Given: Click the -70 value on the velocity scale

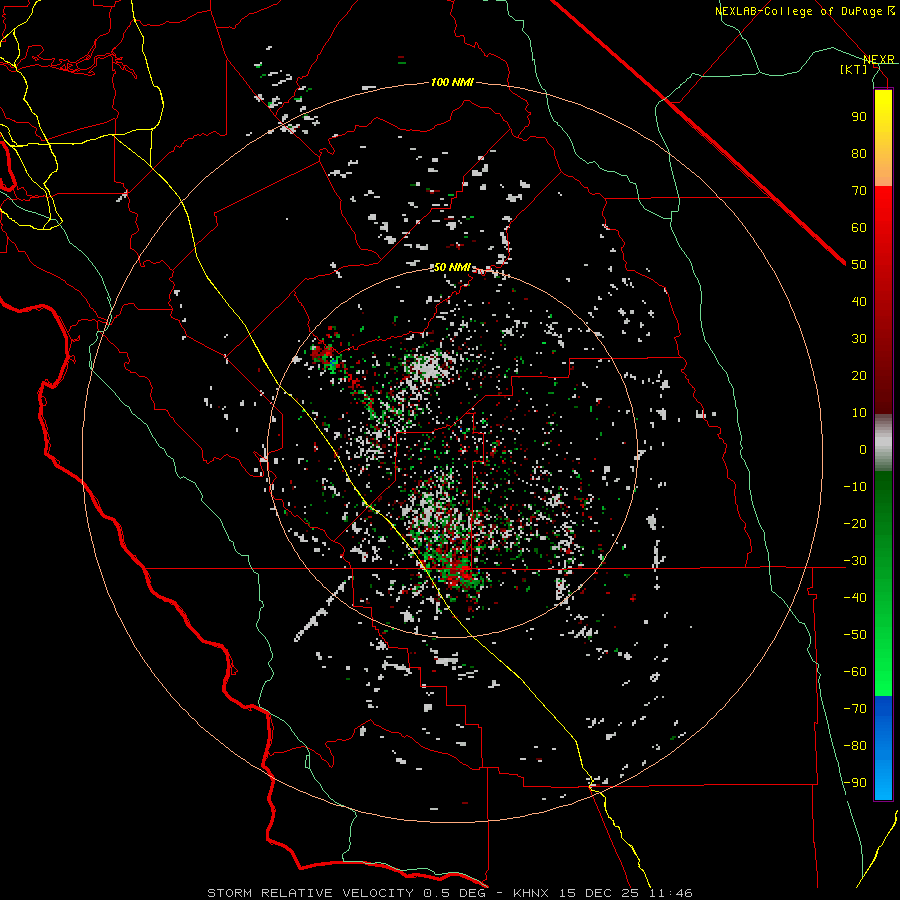Looking at the screenshot, I should [x=855, y=709].
